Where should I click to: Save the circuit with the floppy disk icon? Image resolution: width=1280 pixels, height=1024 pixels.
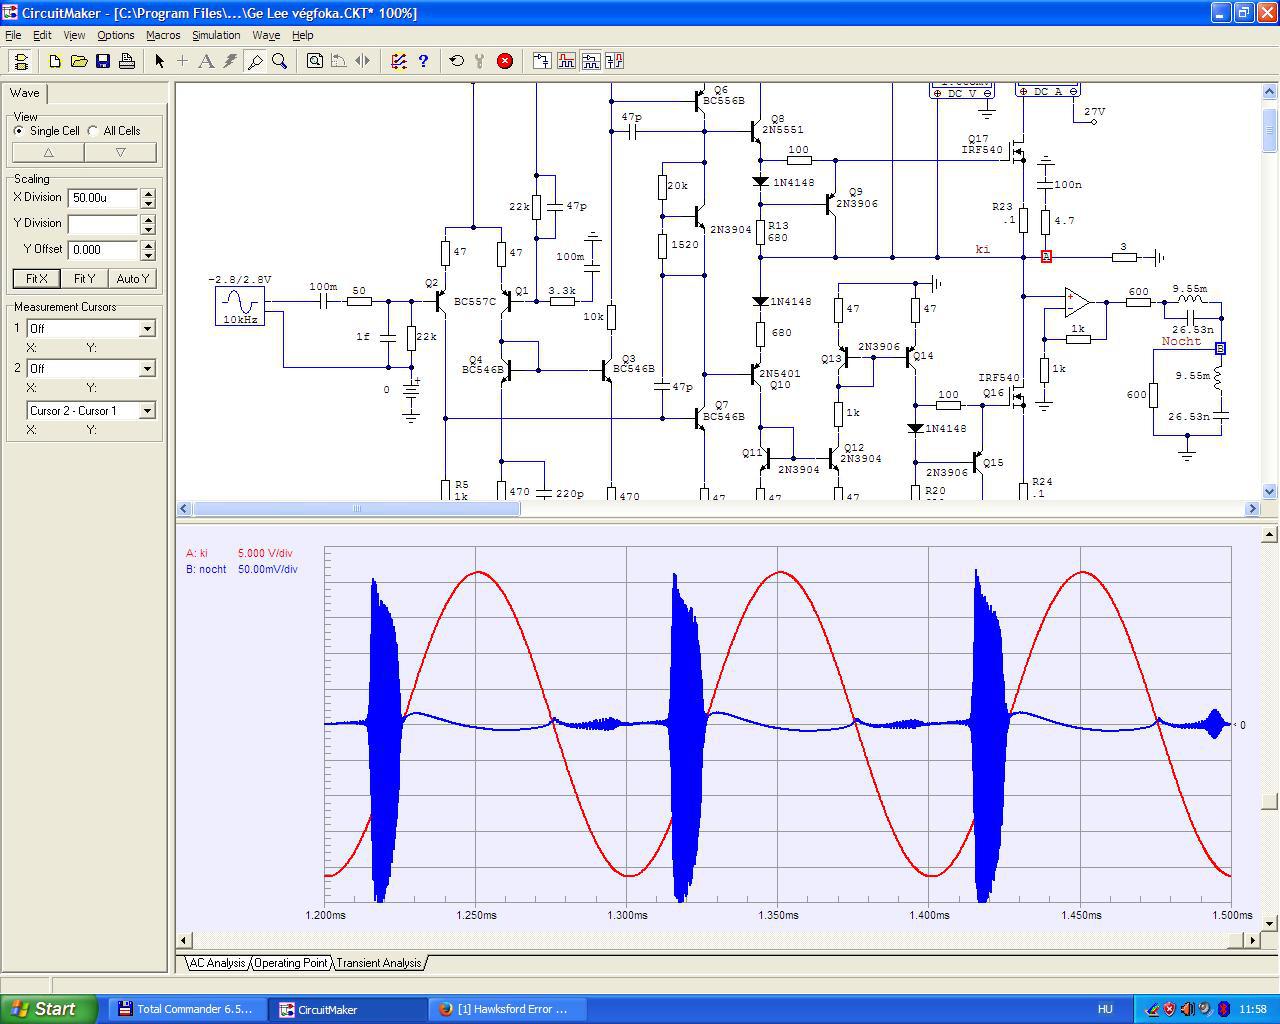pyautogui.click(x=103, y=61)
